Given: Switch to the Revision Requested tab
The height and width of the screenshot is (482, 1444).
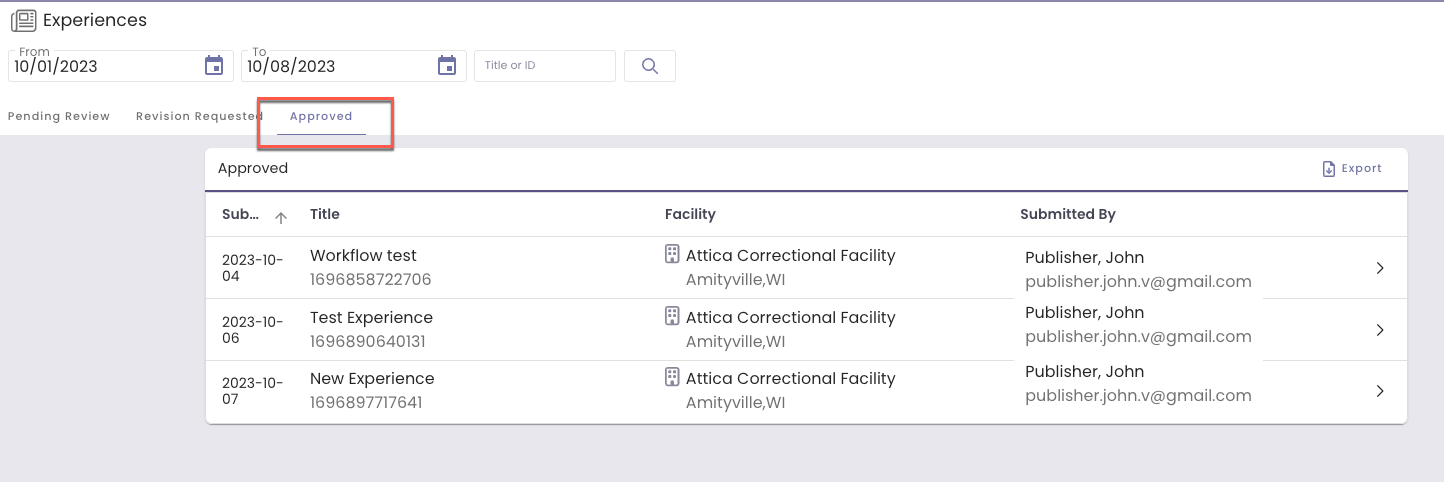Looking at the screenshot, I should [x=198, y=116].
